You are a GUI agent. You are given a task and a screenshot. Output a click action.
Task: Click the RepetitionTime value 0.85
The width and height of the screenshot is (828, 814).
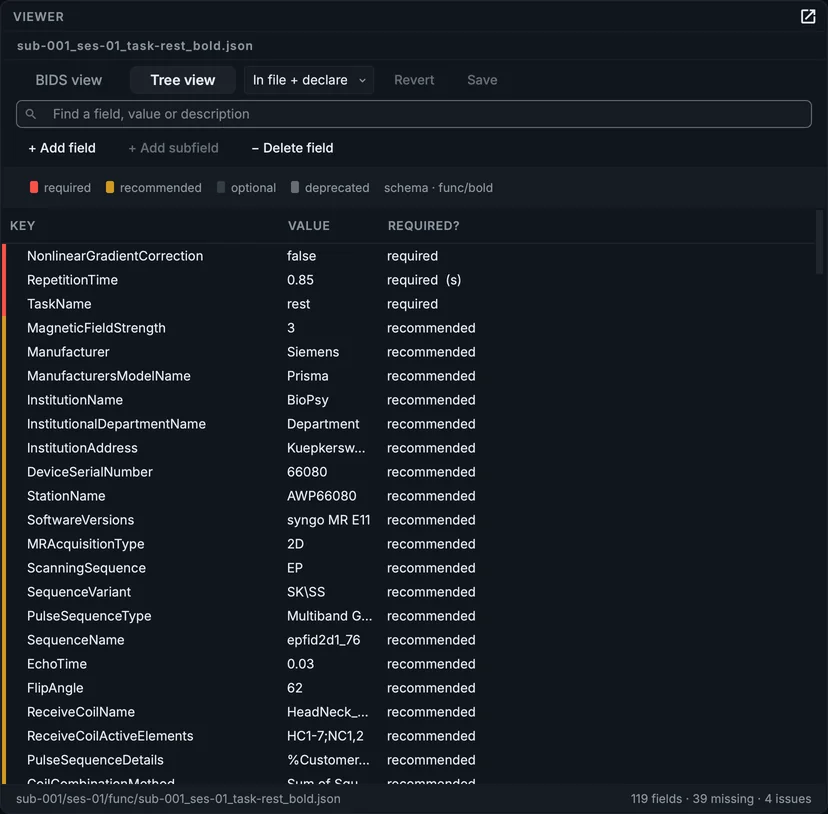[x=300, y=280]
